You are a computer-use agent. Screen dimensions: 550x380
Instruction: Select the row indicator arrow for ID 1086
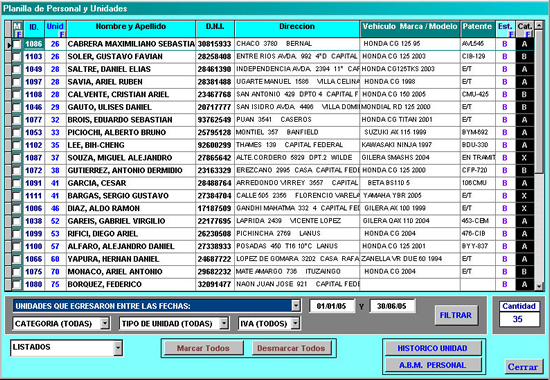pos(9,44)
